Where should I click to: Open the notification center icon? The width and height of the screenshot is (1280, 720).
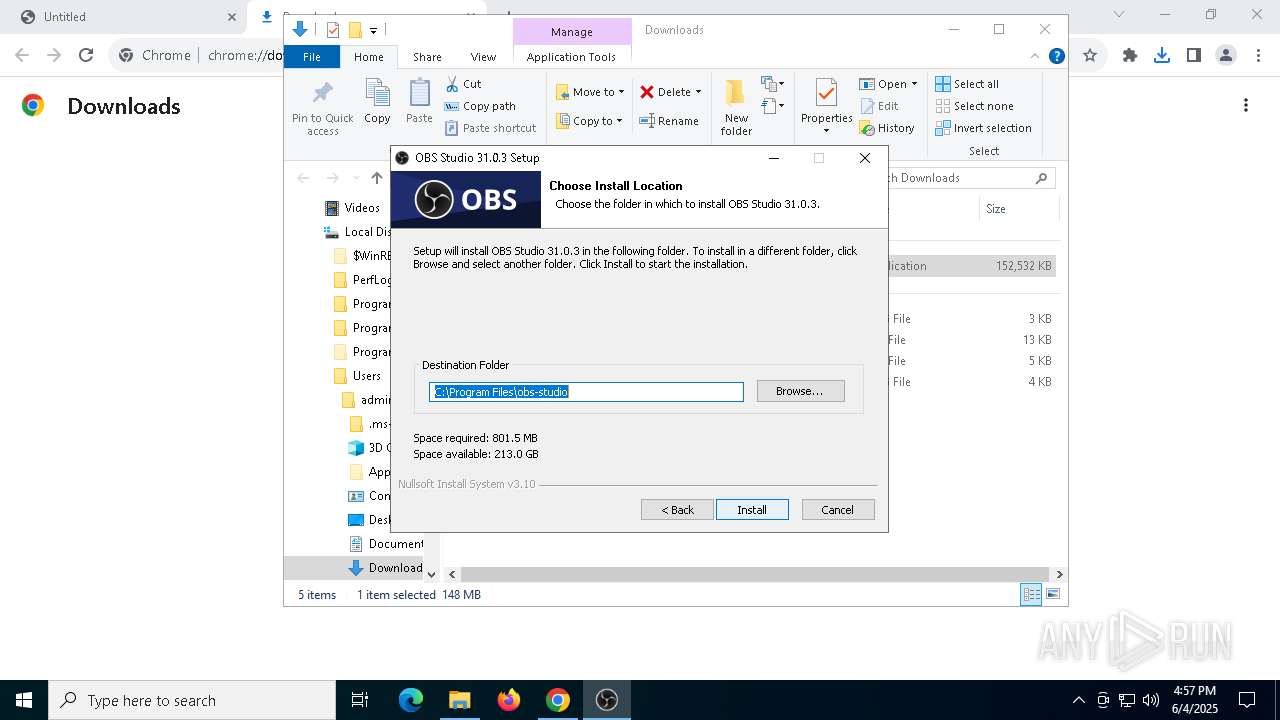1247,700
